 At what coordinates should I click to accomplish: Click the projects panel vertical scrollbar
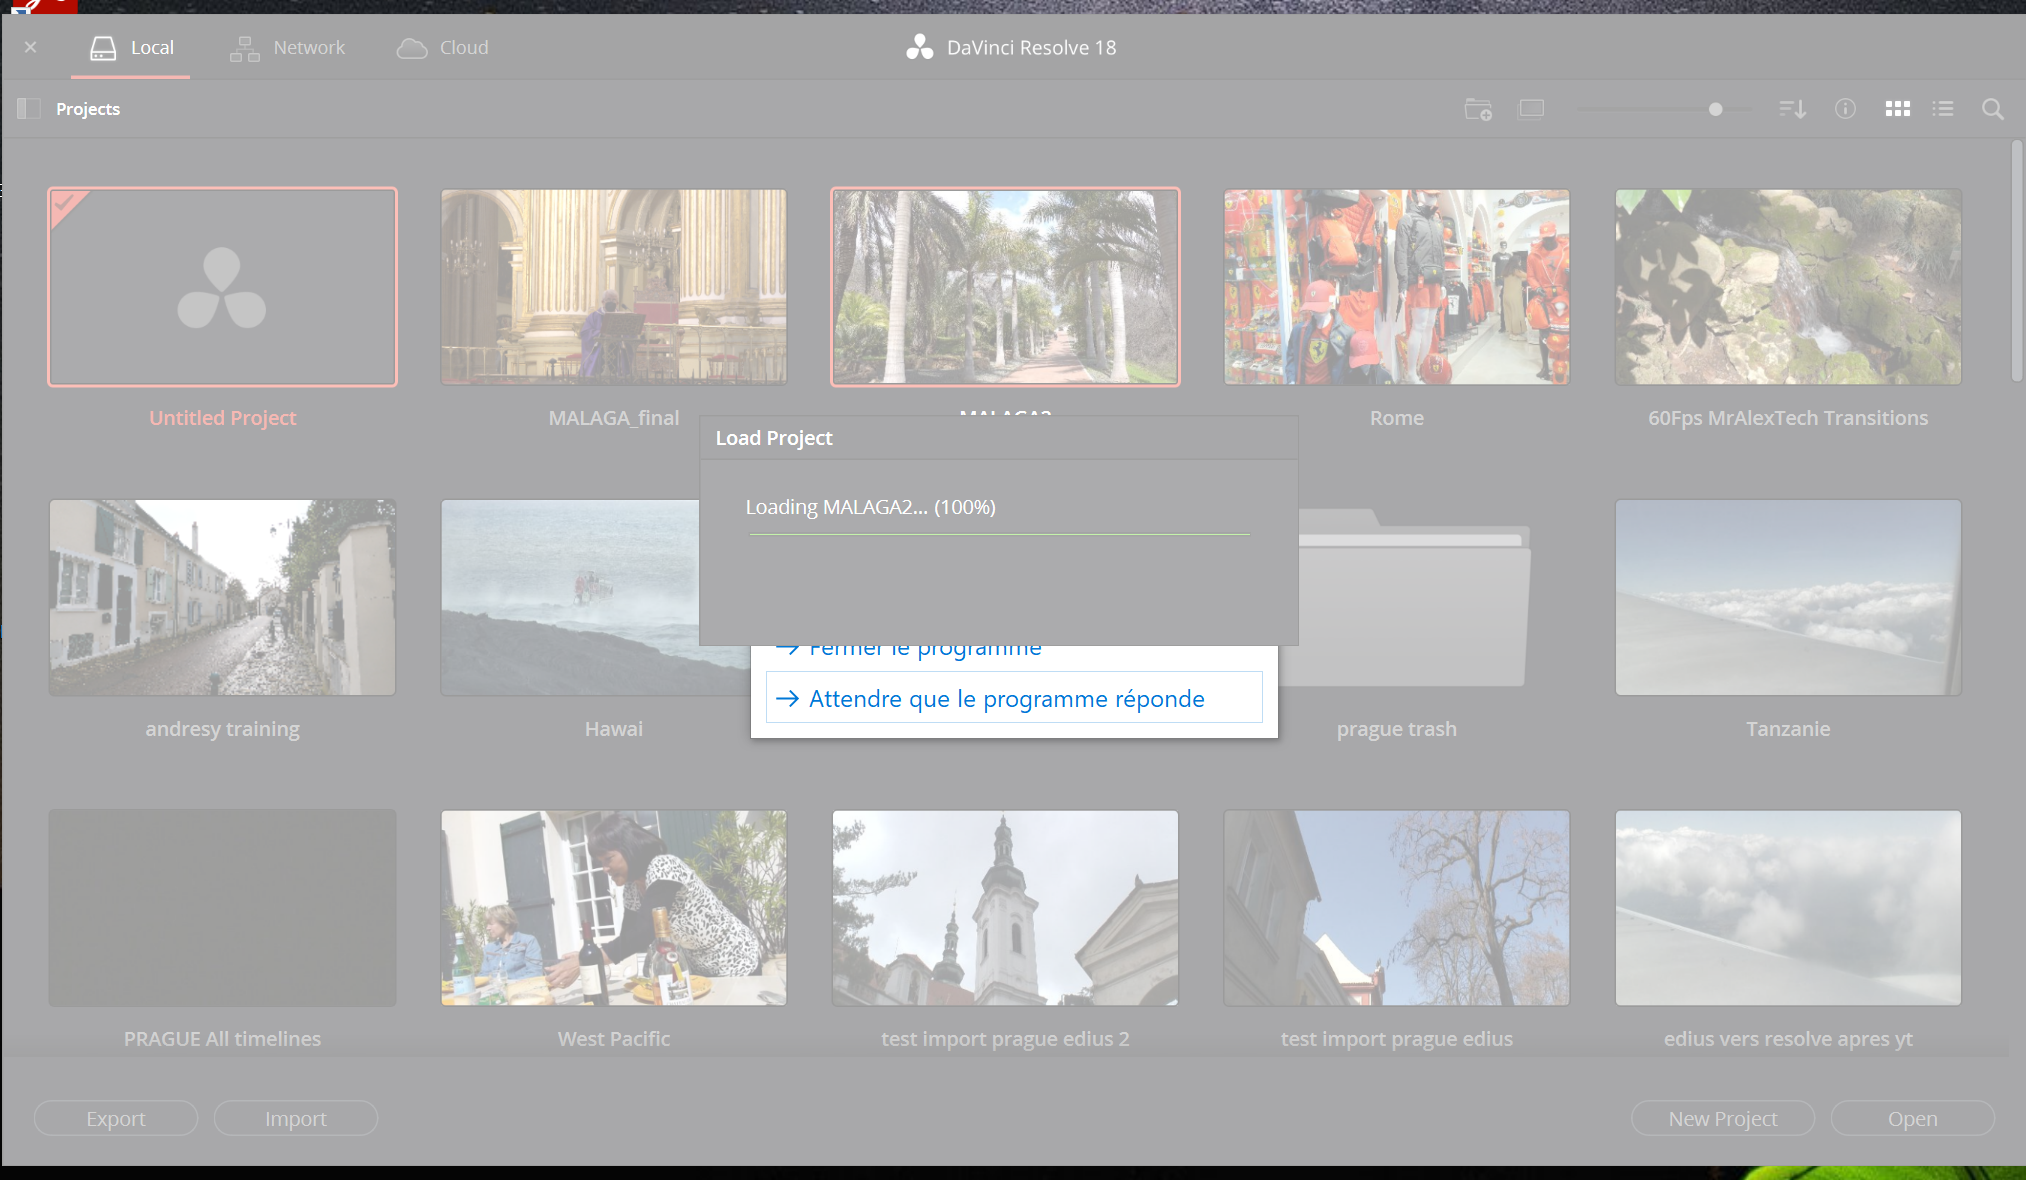click(2017, 260)
